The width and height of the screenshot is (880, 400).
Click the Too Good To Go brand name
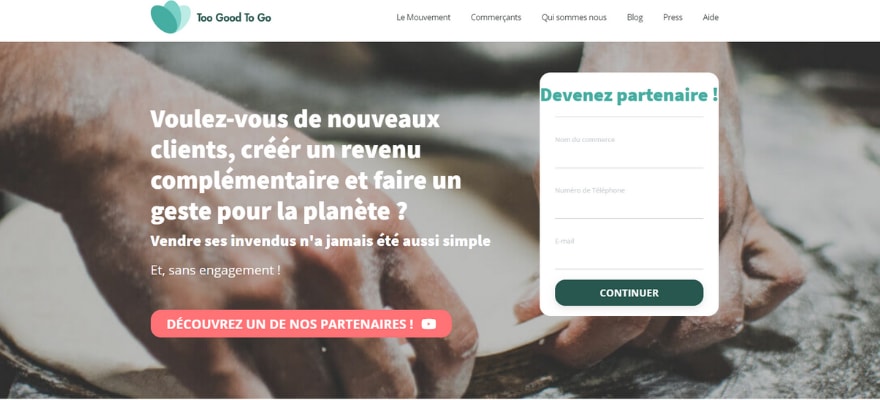233,17
